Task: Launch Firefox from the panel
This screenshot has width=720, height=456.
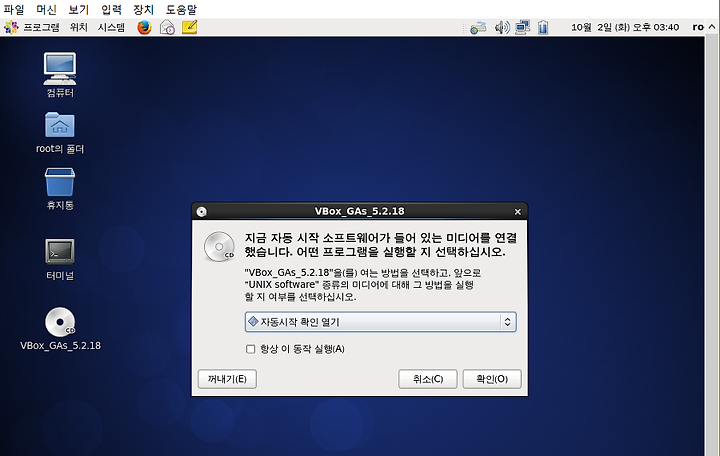Action: click(x=144, y=28)
